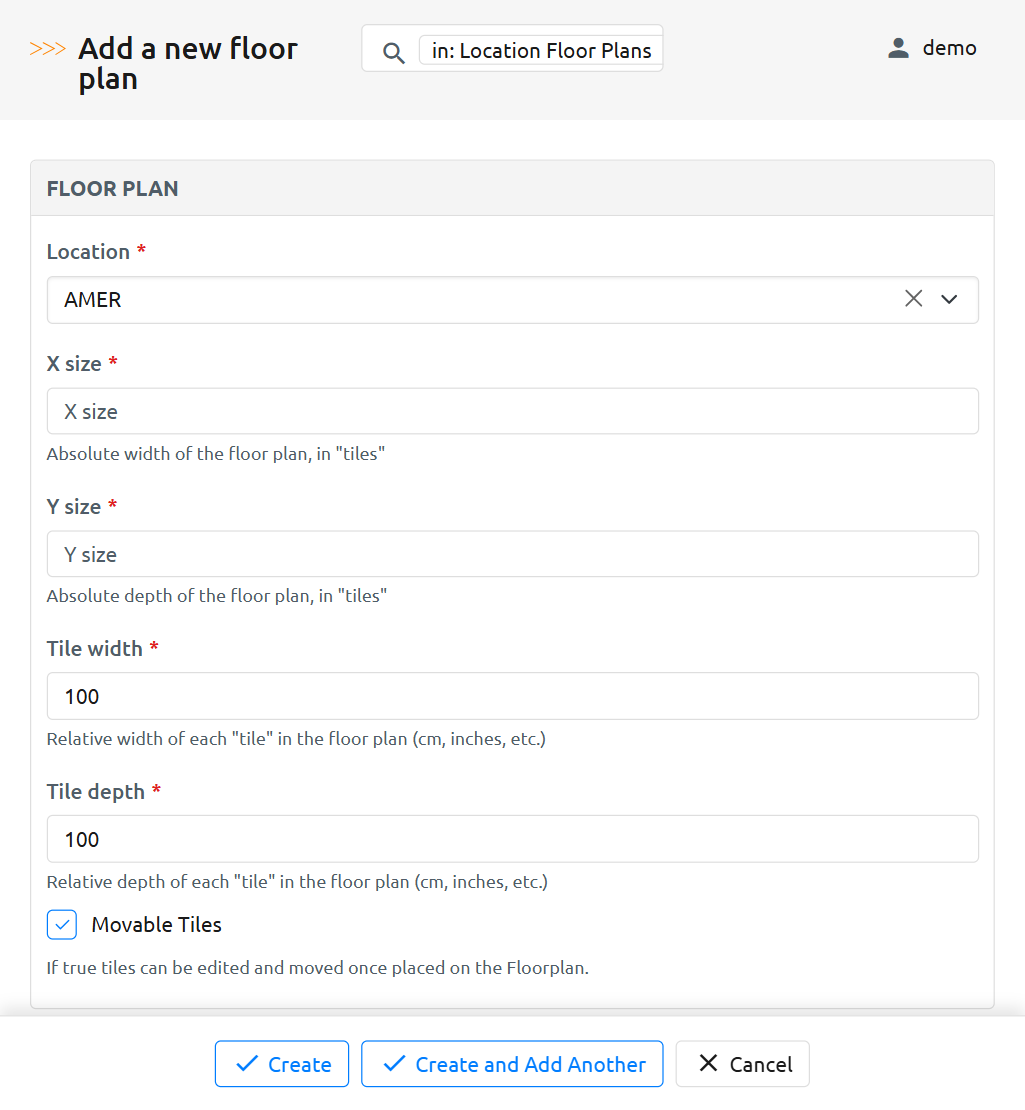Click the search magnifier icon
1025x1110 pixels.
[x=393, y=51]
